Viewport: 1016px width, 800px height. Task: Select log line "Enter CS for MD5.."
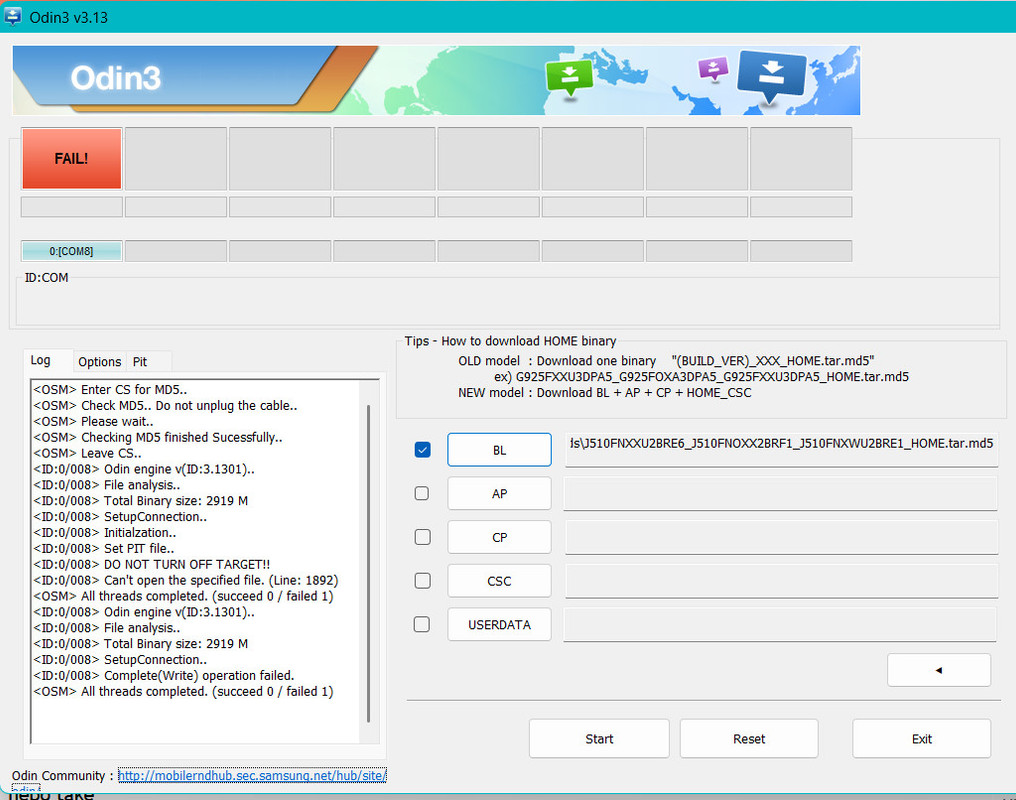coord(110,390)
